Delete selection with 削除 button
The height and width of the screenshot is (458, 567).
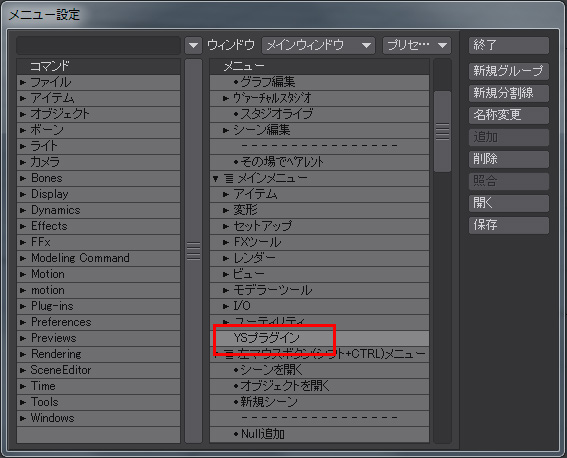coord(508,159)
